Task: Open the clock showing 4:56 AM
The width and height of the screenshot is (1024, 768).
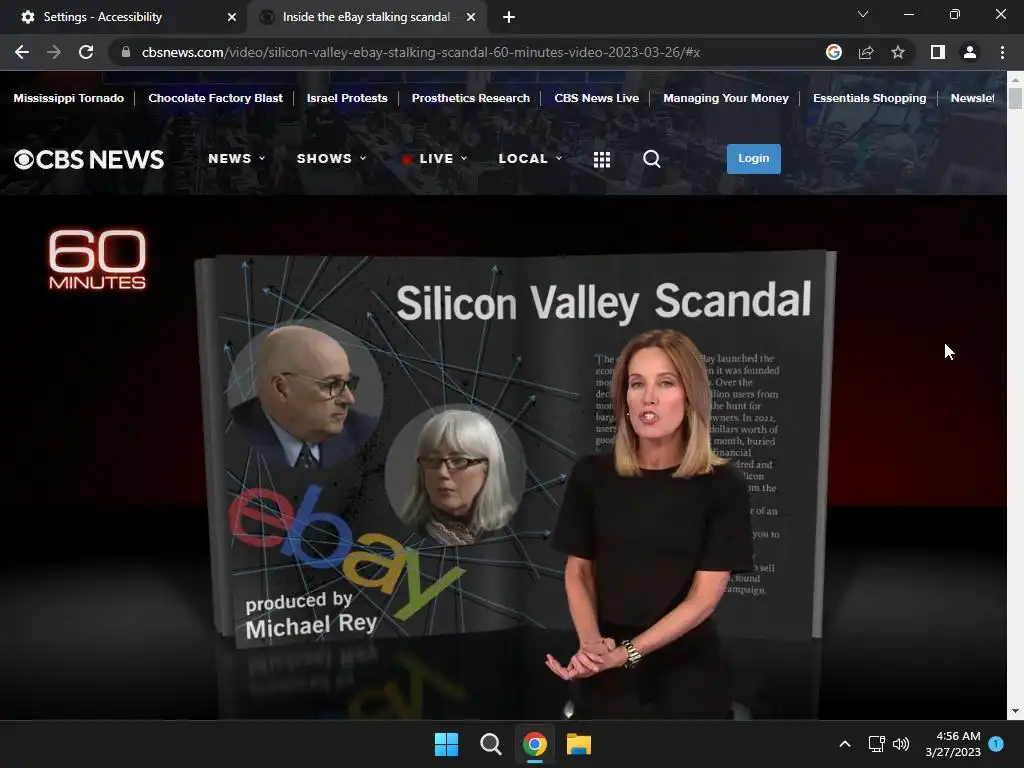Action: [x=953, y=744]
